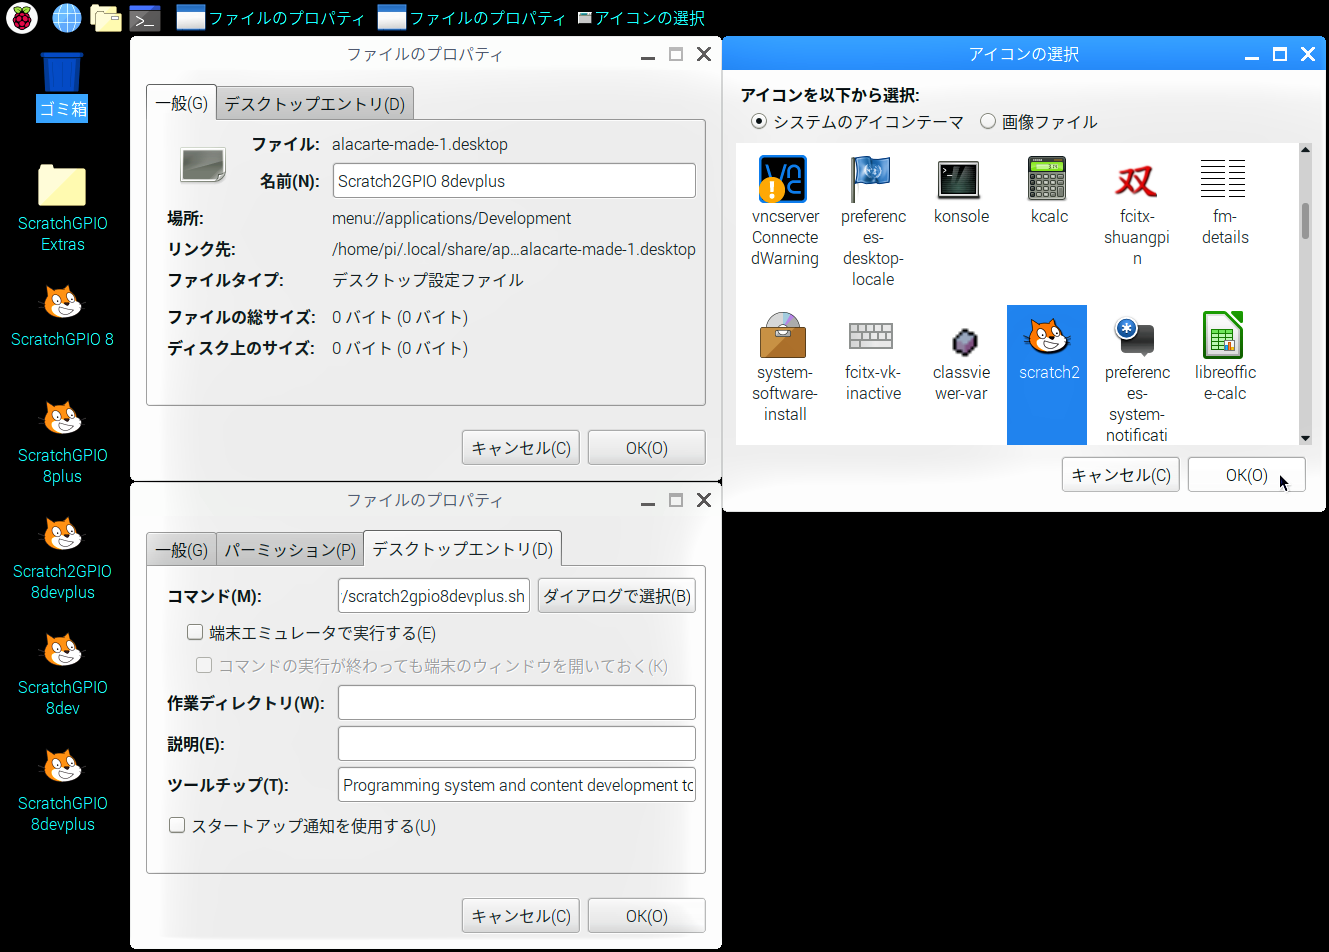Select the システムのアイコンテーマ radio button
Screen dimensions: 1329x952
pos(759,121)
